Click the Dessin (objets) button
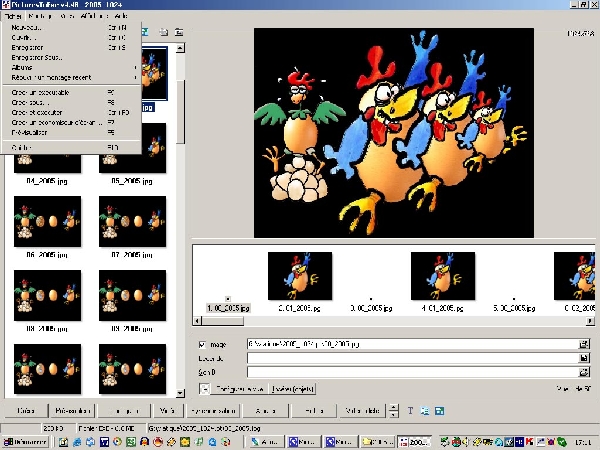Viewport: 600px width, 450px height. pyautogui.click(x=293, y=389)
